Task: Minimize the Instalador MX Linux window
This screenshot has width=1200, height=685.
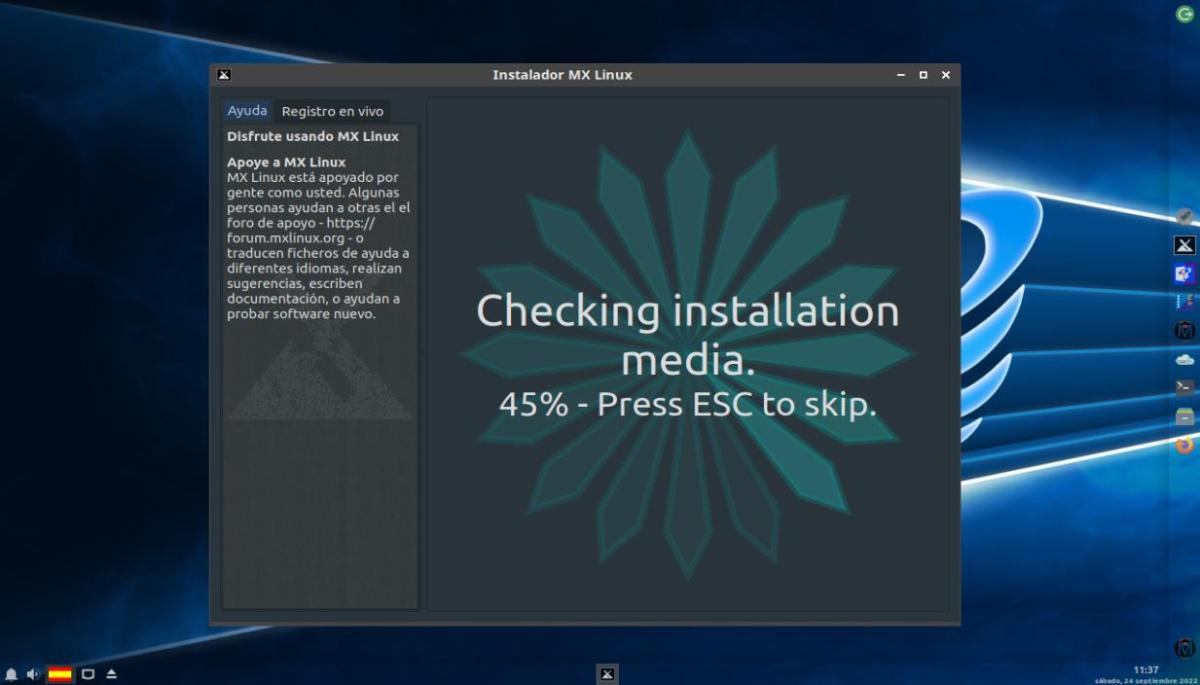Action: pos(901,75)
